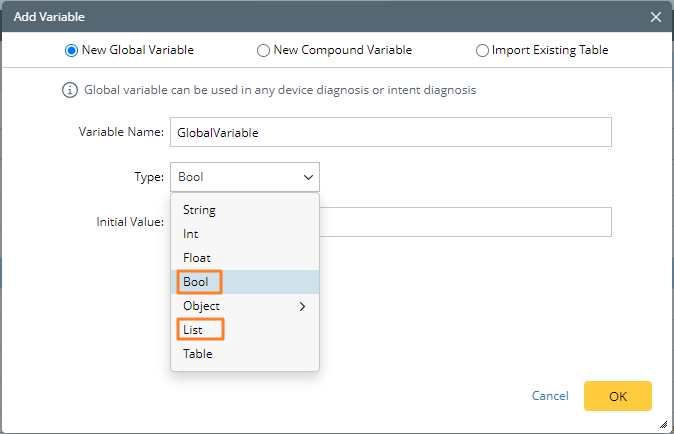Viewport: 674px width, 434px height.
Task: Collapse the Type dropdown via its chevron
Action: [307, 177]
